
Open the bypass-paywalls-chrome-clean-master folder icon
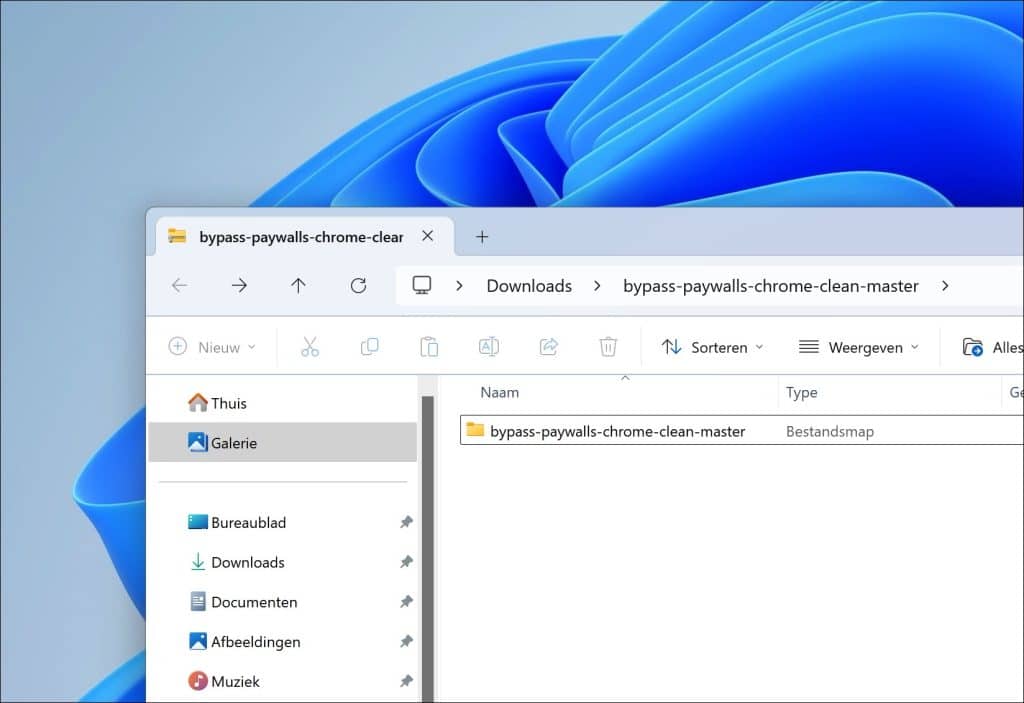click(475, 430)
